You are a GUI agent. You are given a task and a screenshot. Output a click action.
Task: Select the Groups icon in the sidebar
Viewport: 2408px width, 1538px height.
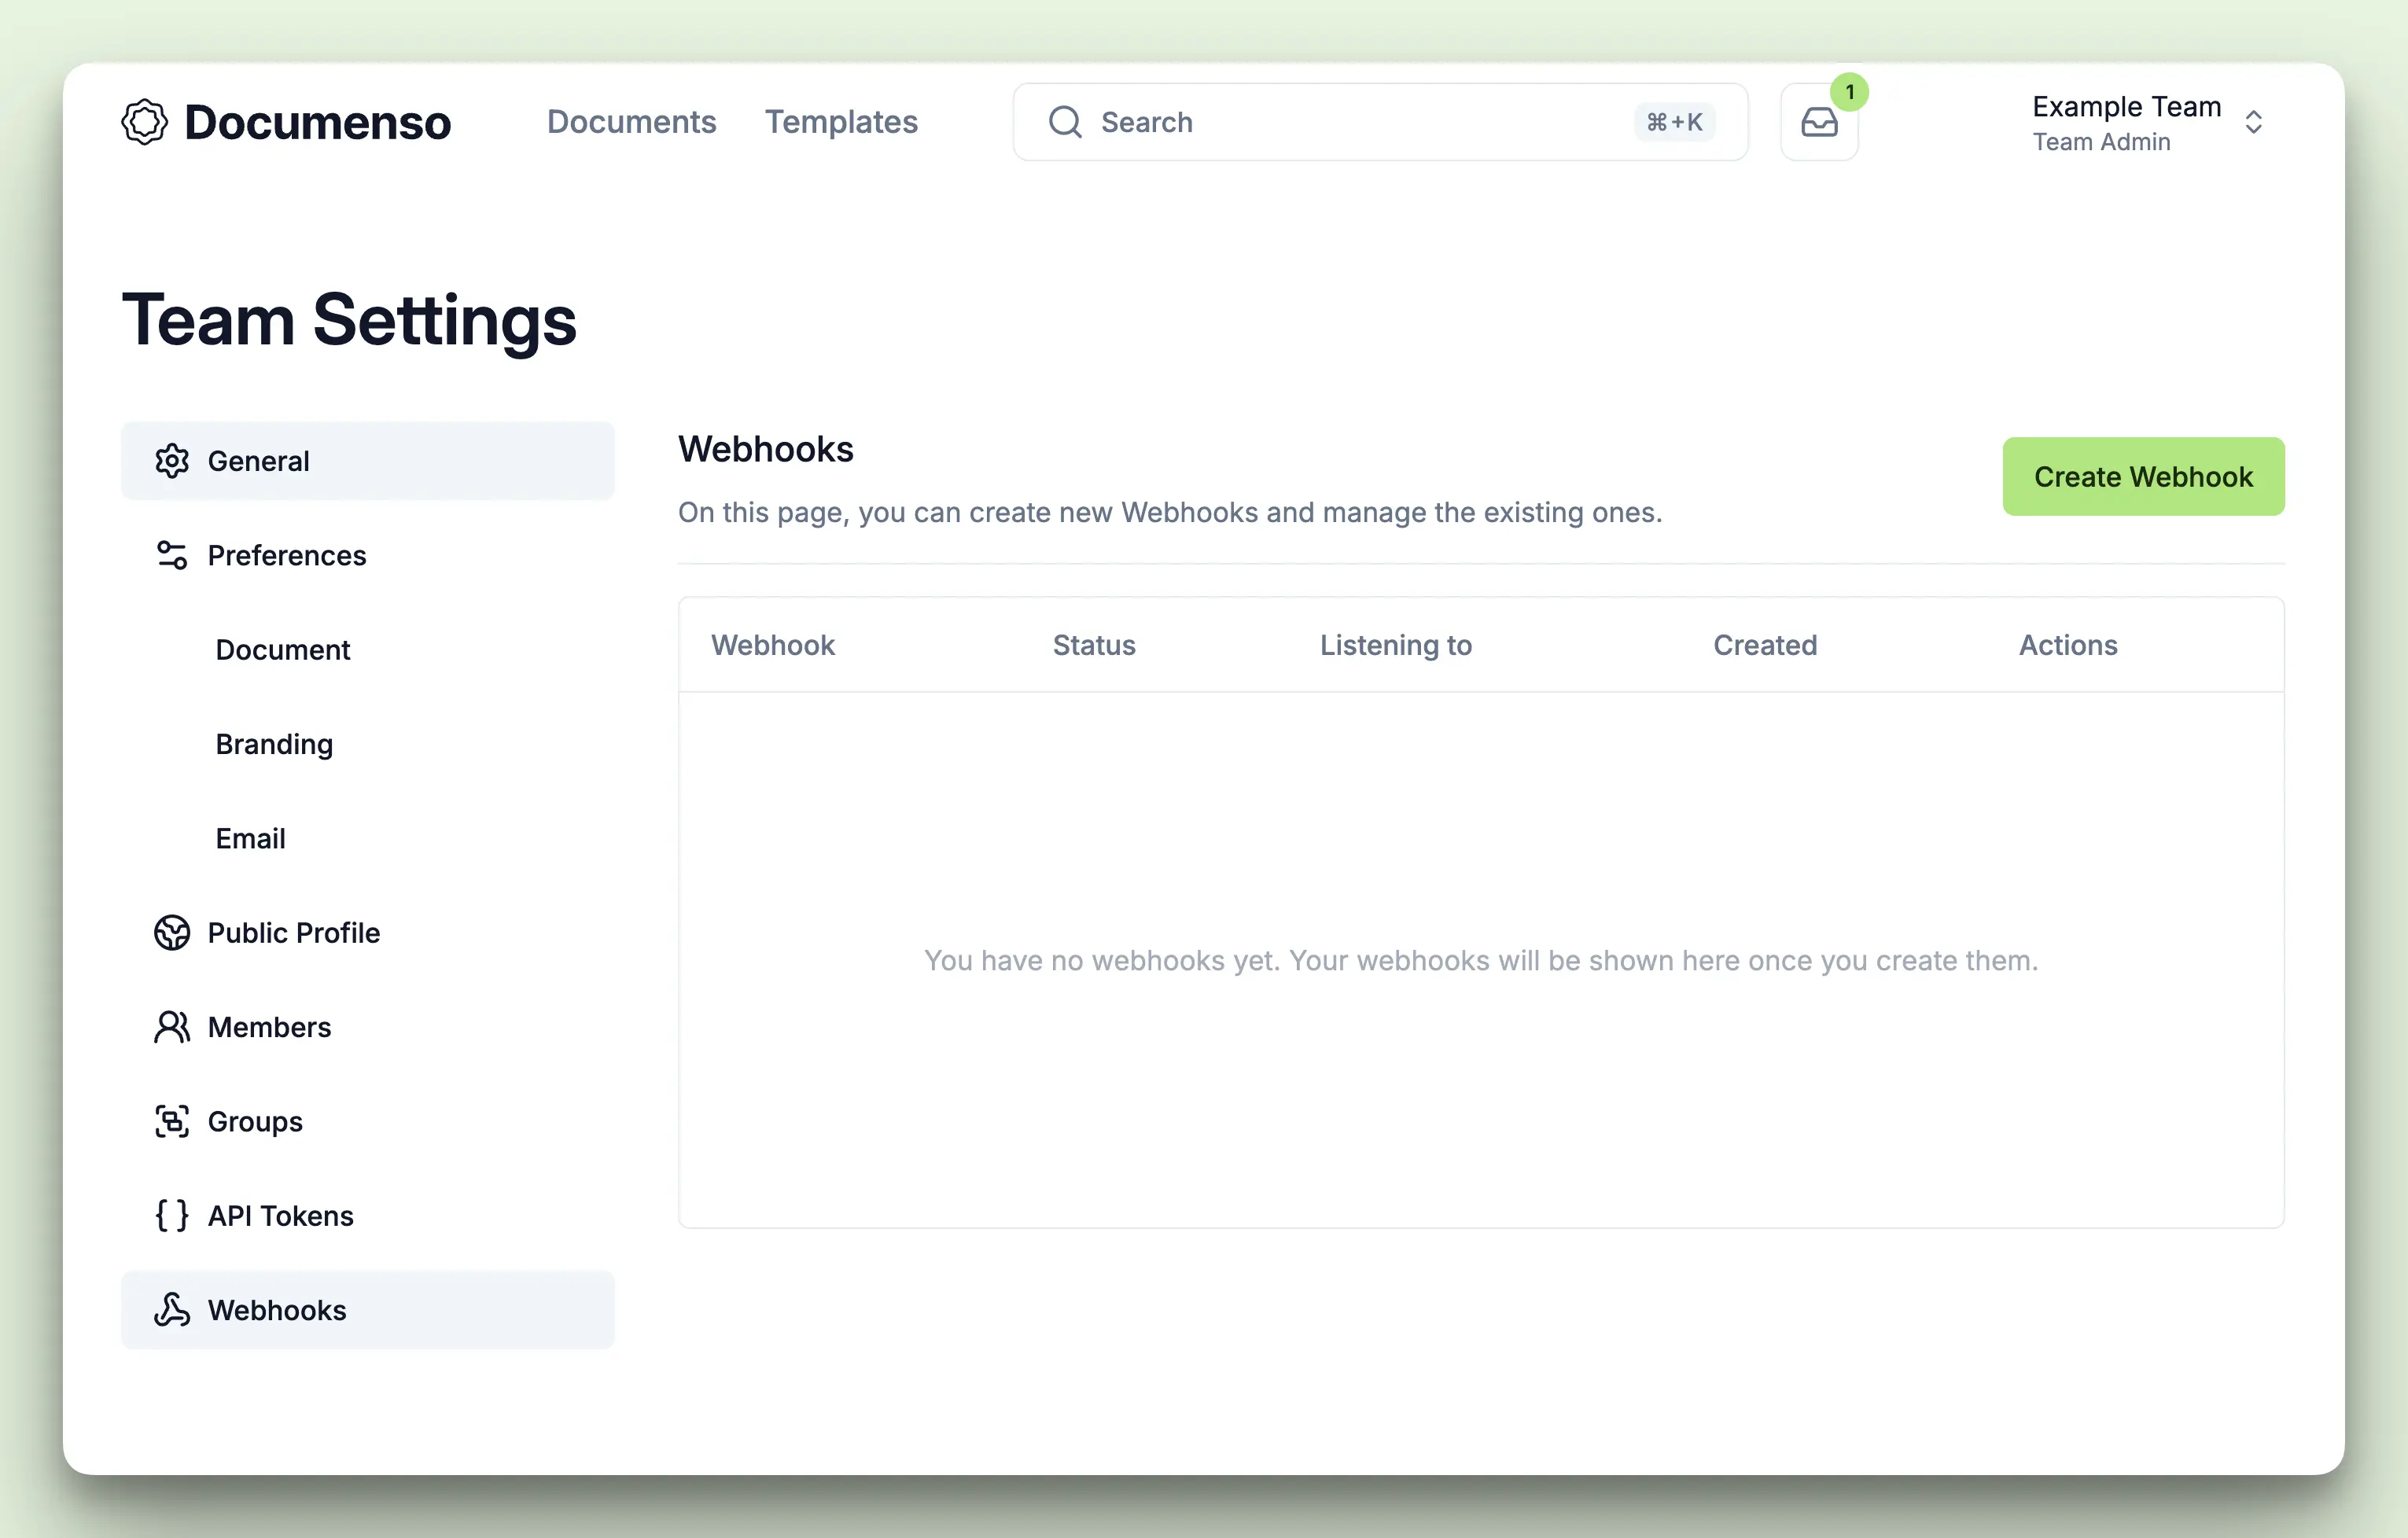172,1121
